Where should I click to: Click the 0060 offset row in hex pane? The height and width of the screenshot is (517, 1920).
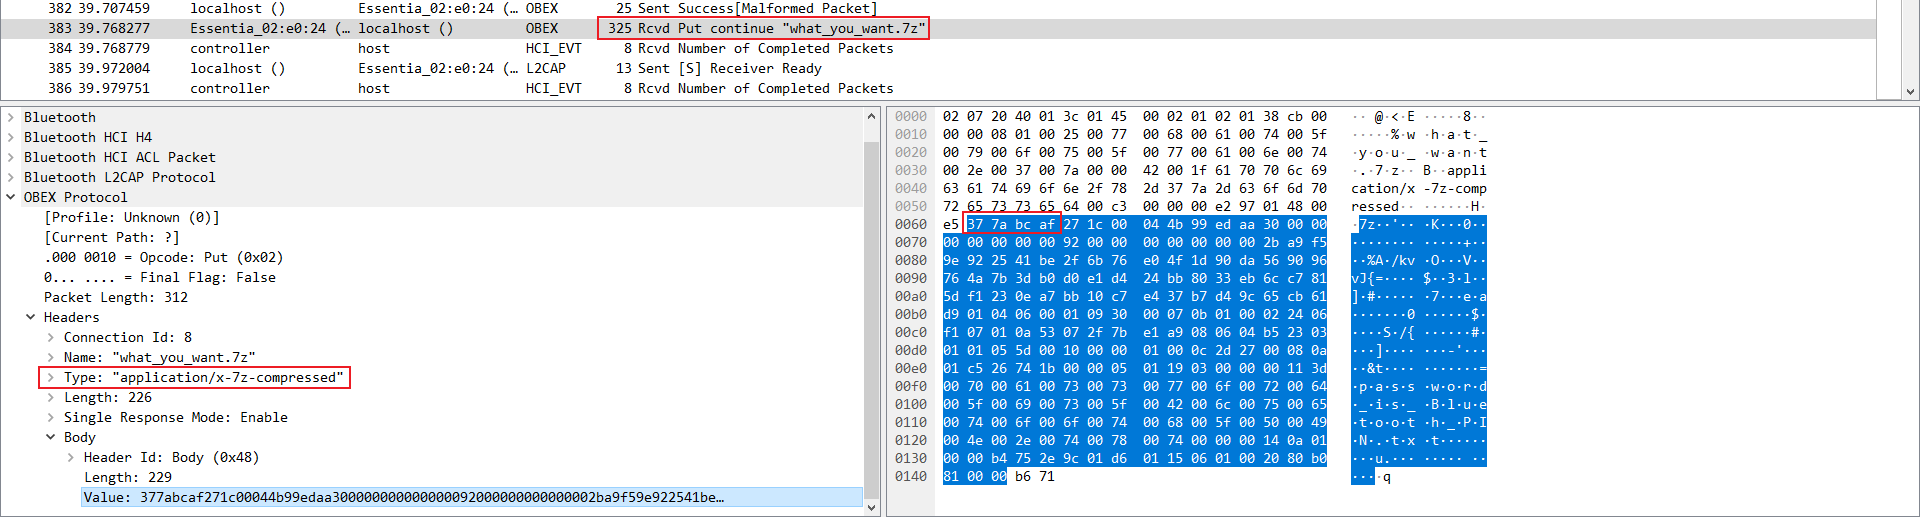point(911,224)
